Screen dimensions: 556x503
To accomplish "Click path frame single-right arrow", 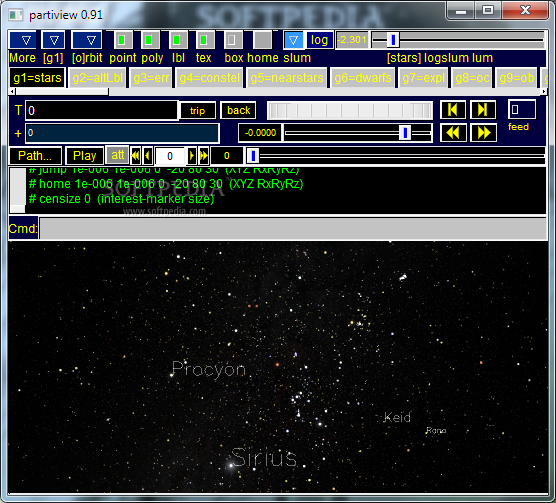I will pyautogui.click(x=191, y=156).
